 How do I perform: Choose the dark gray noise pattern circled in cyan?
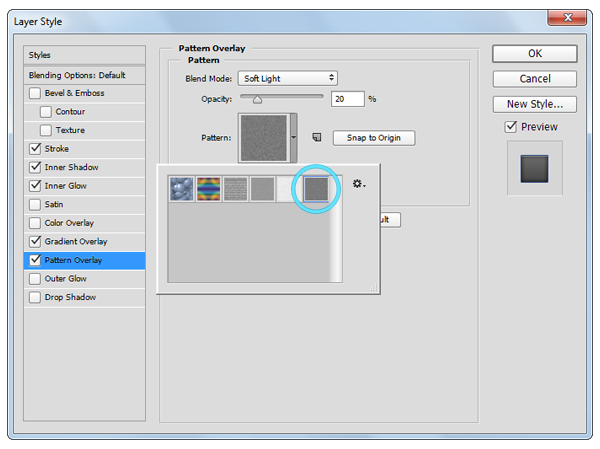tap(316, 188)
